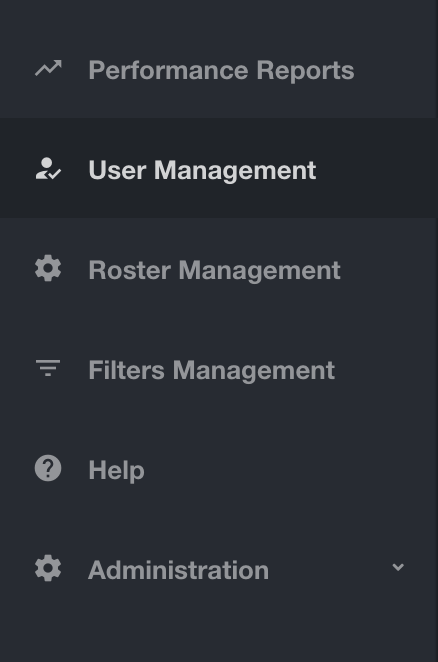Click the trending-up chart icon for Performance Reports
The image size is (438, 662).
tap(48, 68)
